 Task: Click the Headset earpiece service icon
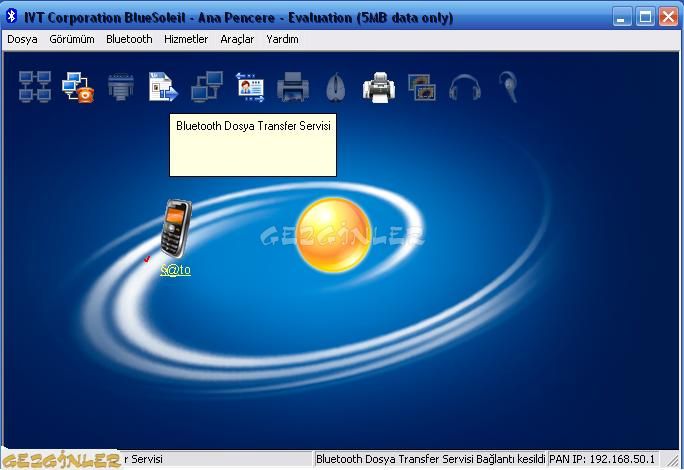pos(508,87)
